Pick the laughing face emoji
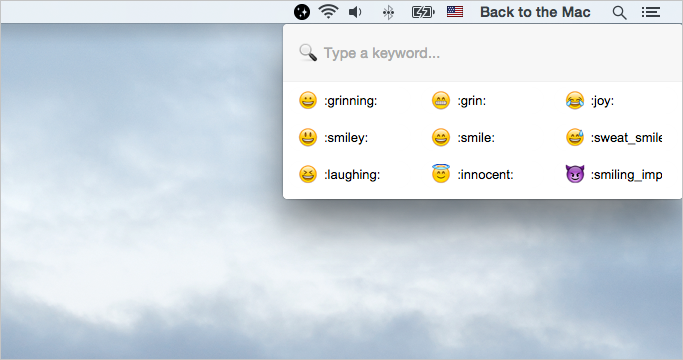Image resolution: width=683 pixels, height=360 pixels. 308,174
